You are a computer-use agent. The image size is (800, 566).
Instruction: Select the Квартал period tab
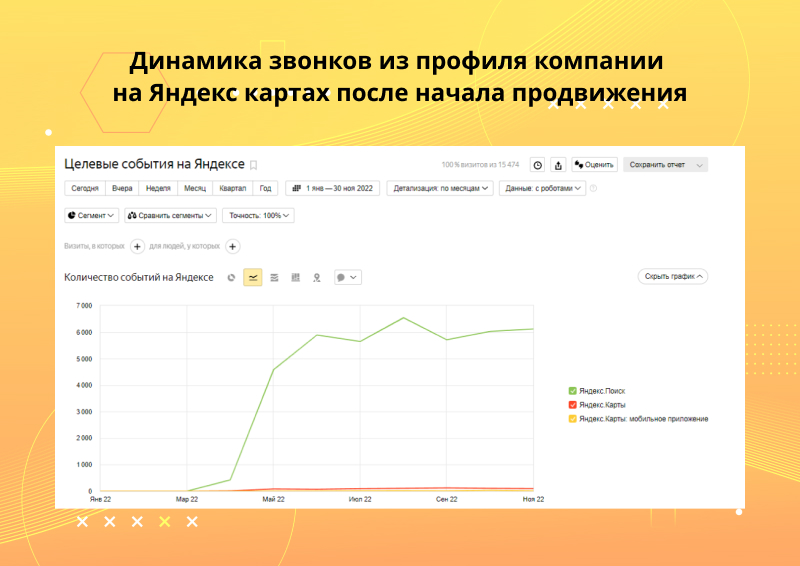(x=233, y=188)
